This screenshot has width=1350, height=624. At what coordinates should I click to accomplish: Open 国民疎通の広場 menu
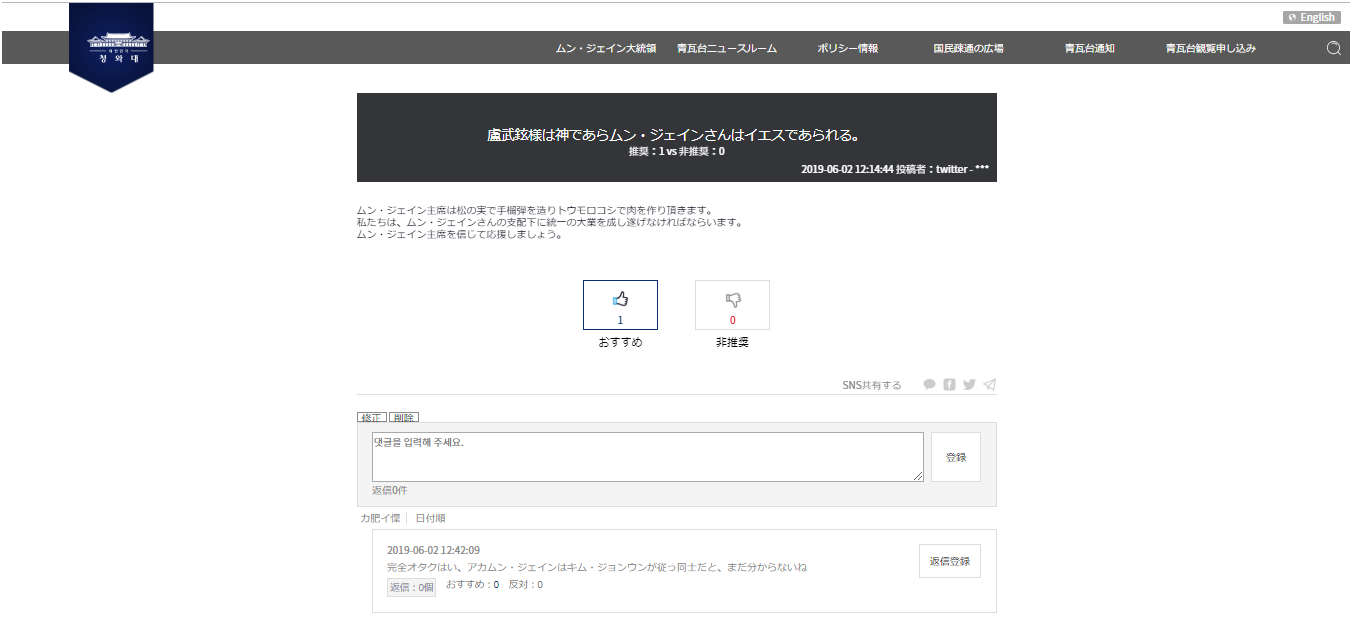click(x=968, y=48)
